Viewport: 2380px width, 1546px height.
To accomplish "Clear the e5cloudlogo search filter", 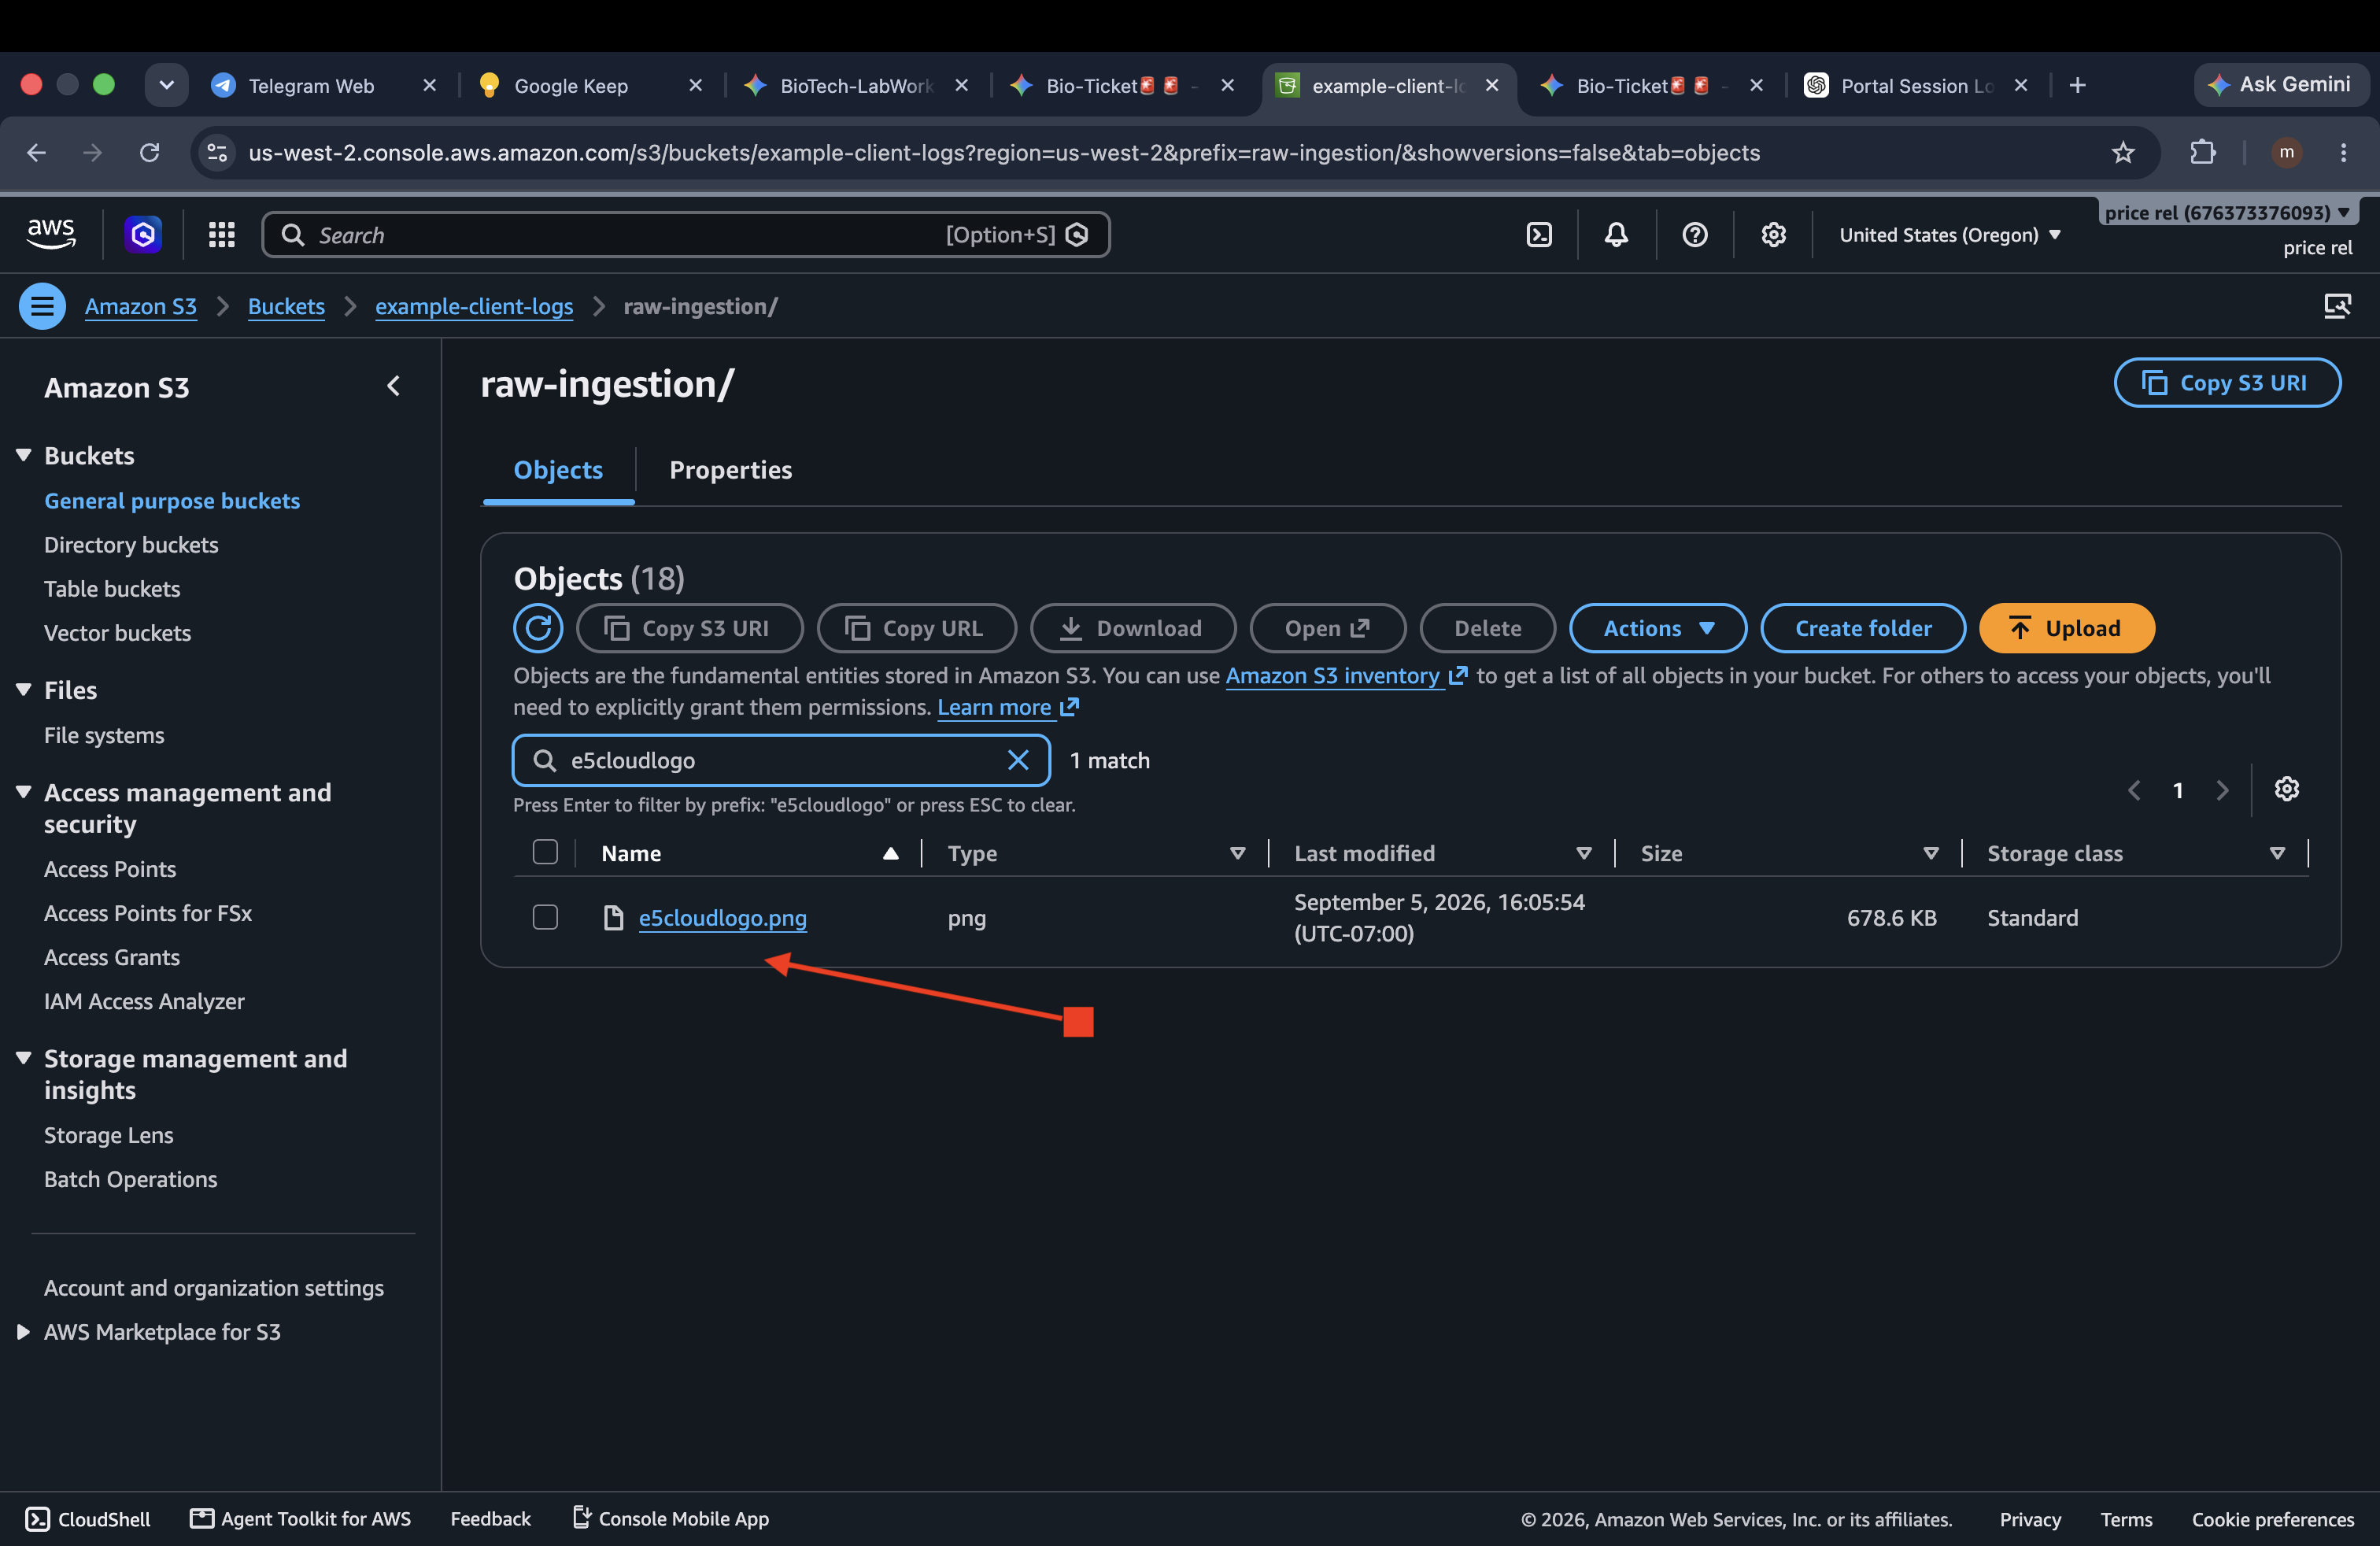I will pos(1018,760).
